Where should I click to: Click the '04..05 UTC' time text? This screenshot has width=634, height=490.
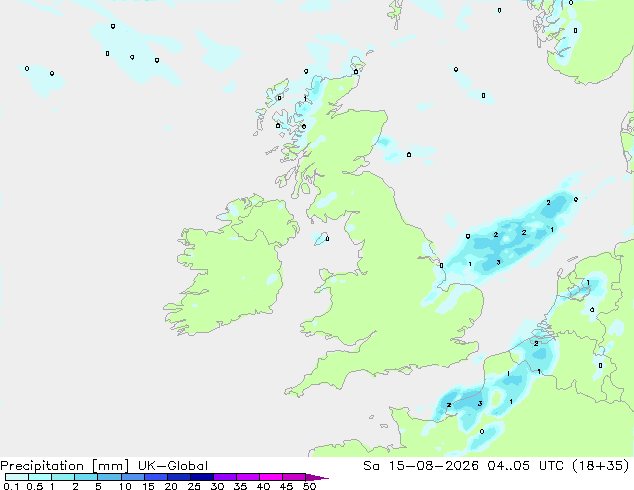526,466
